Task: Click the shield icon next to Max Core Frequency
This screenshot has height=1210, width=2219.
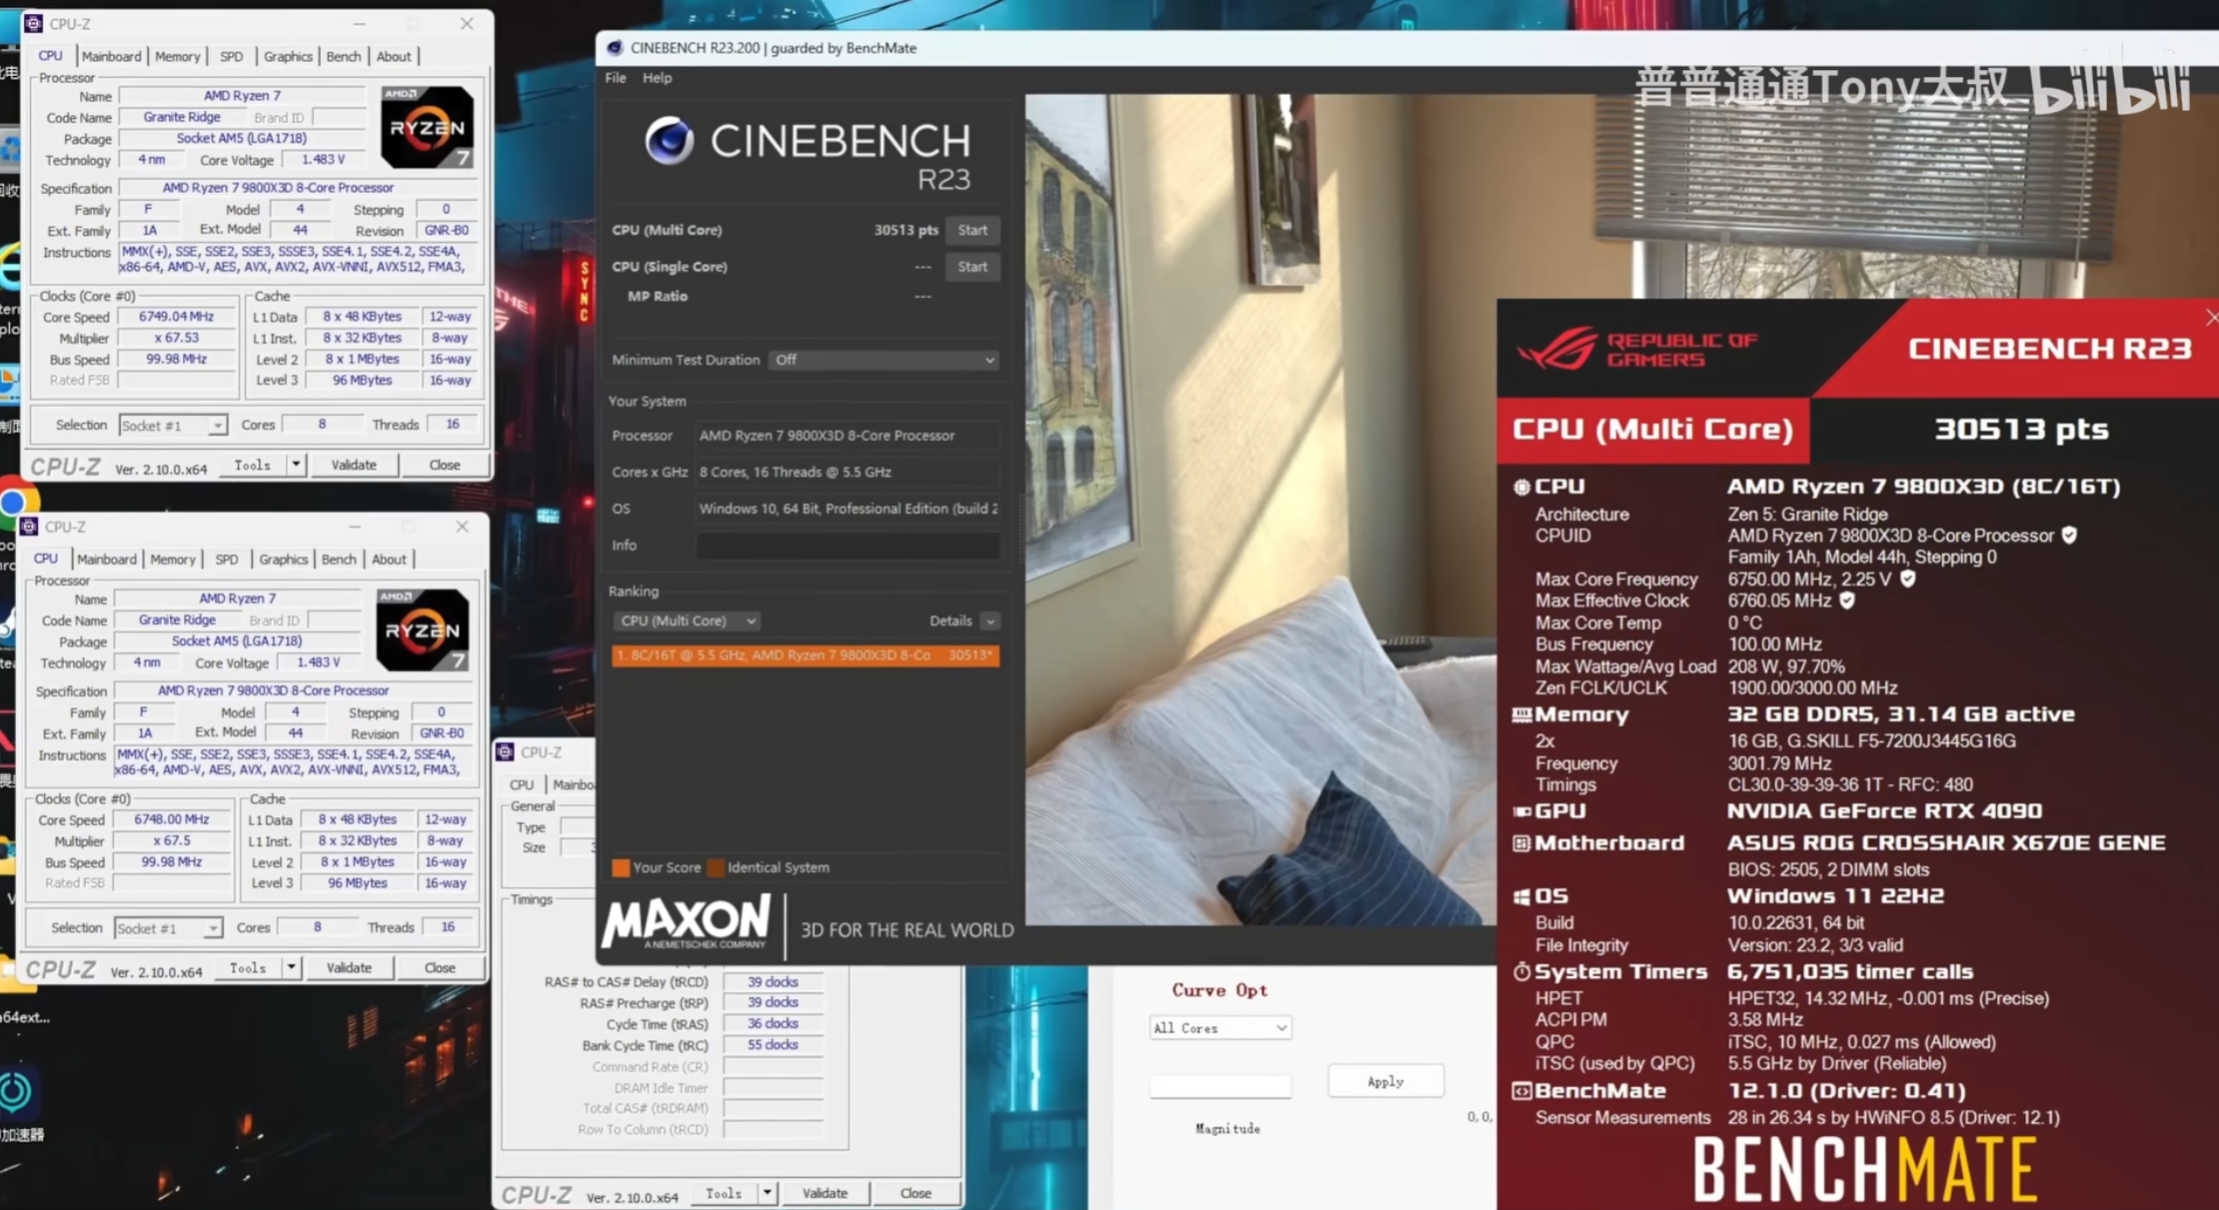Action: coord(1907,579)
